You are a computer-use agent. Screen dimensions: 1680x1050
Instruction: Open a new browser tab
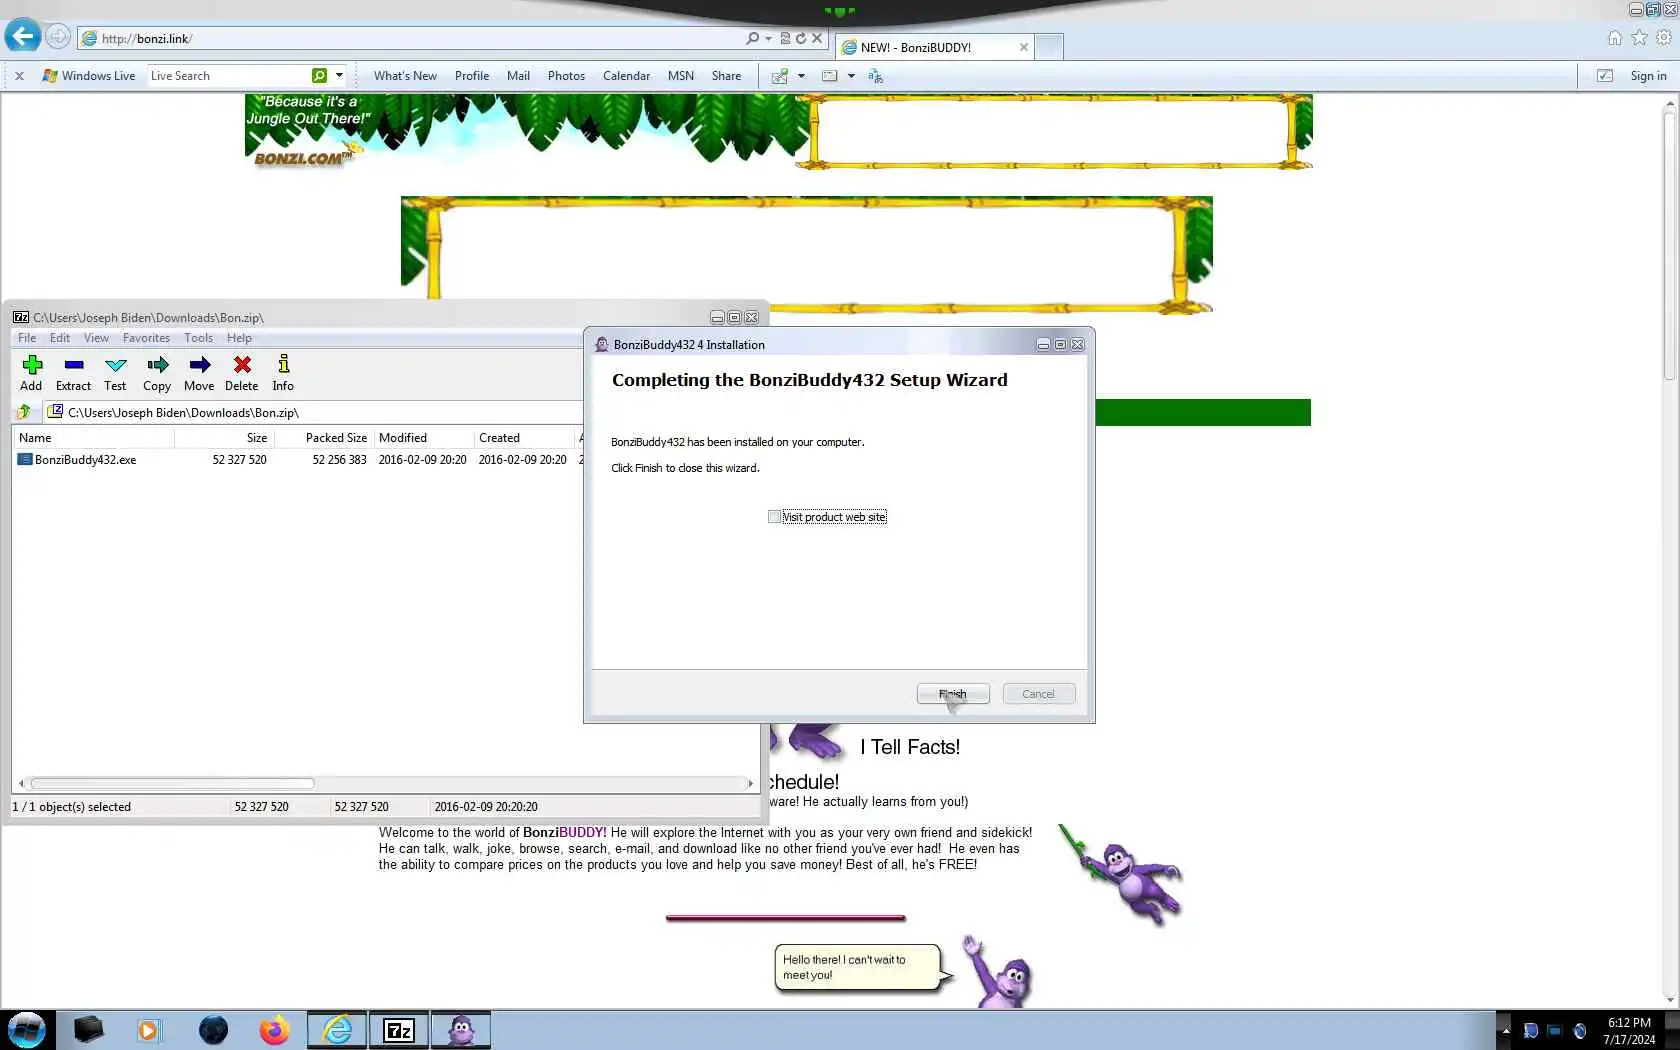click(x=1048, y=47)
